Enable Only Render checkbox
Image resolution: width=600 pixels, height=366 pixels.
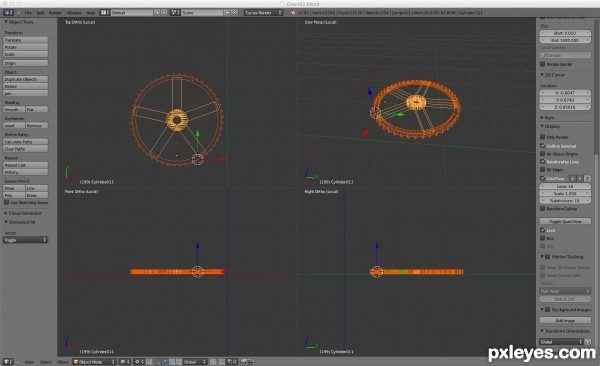pos(543,137)
